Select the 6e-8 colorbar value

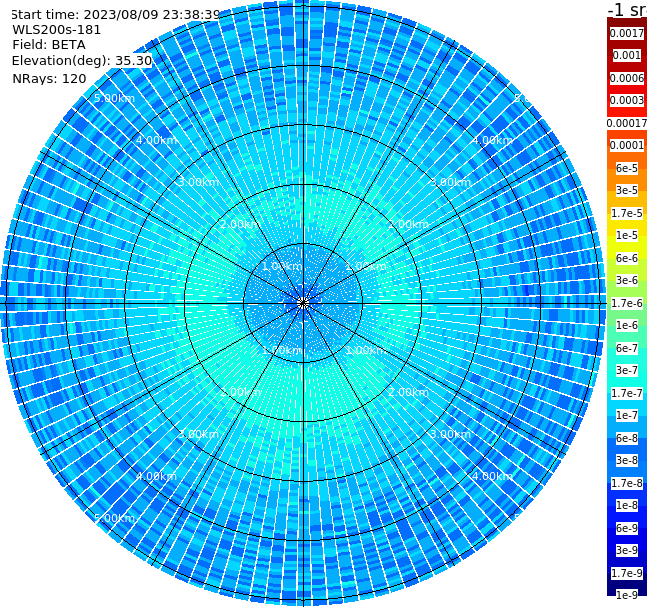pyautogui.click(x=627, y=438)
